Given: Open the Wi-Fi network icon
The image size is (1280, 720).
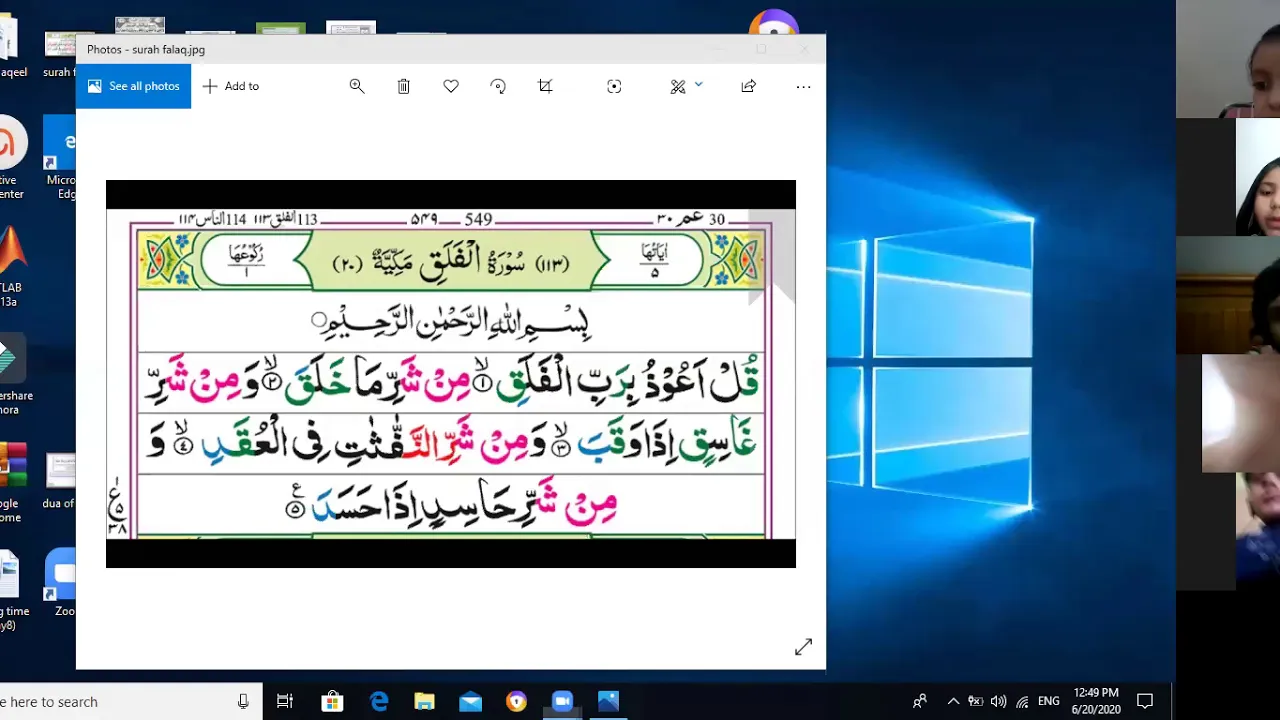Looking at the screenshot, I should [1022, 702].
